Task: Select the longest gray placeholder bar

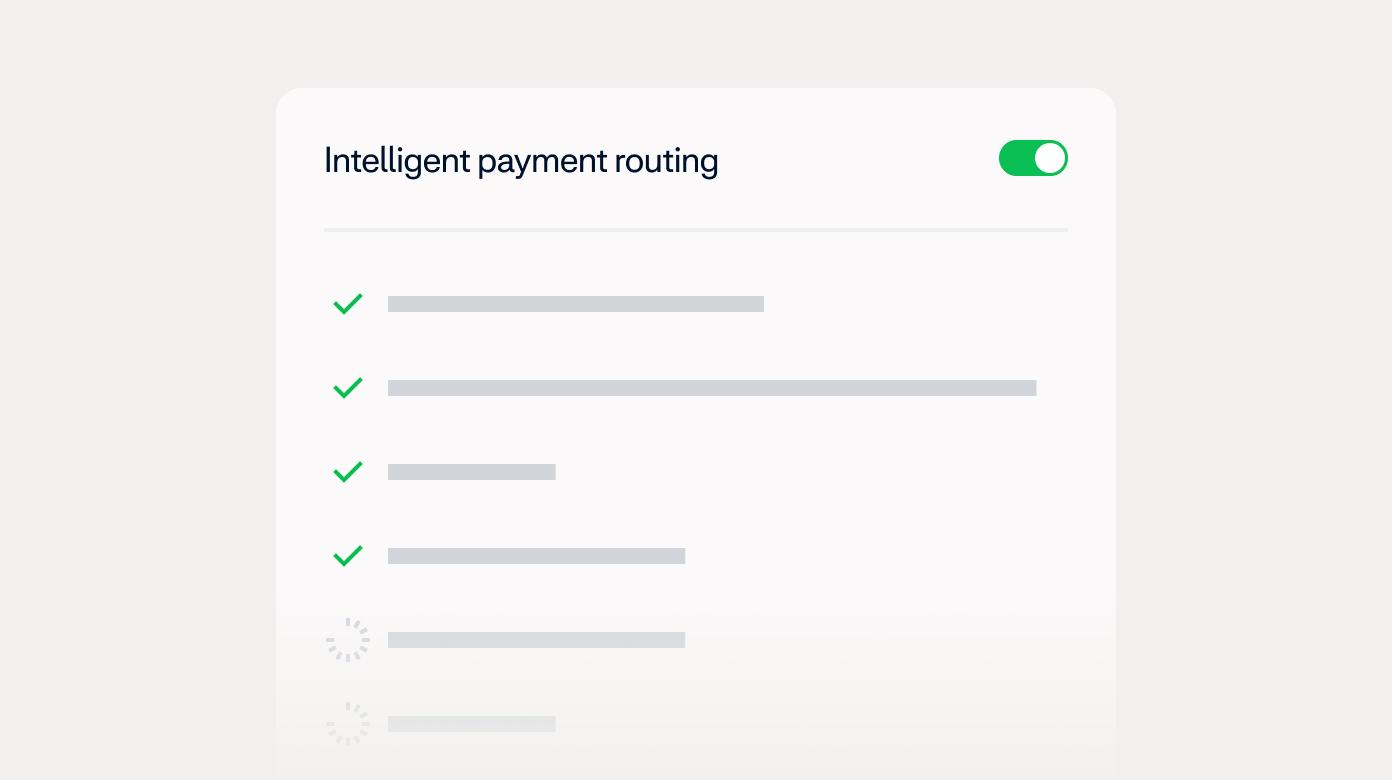Action: (712, 388)
